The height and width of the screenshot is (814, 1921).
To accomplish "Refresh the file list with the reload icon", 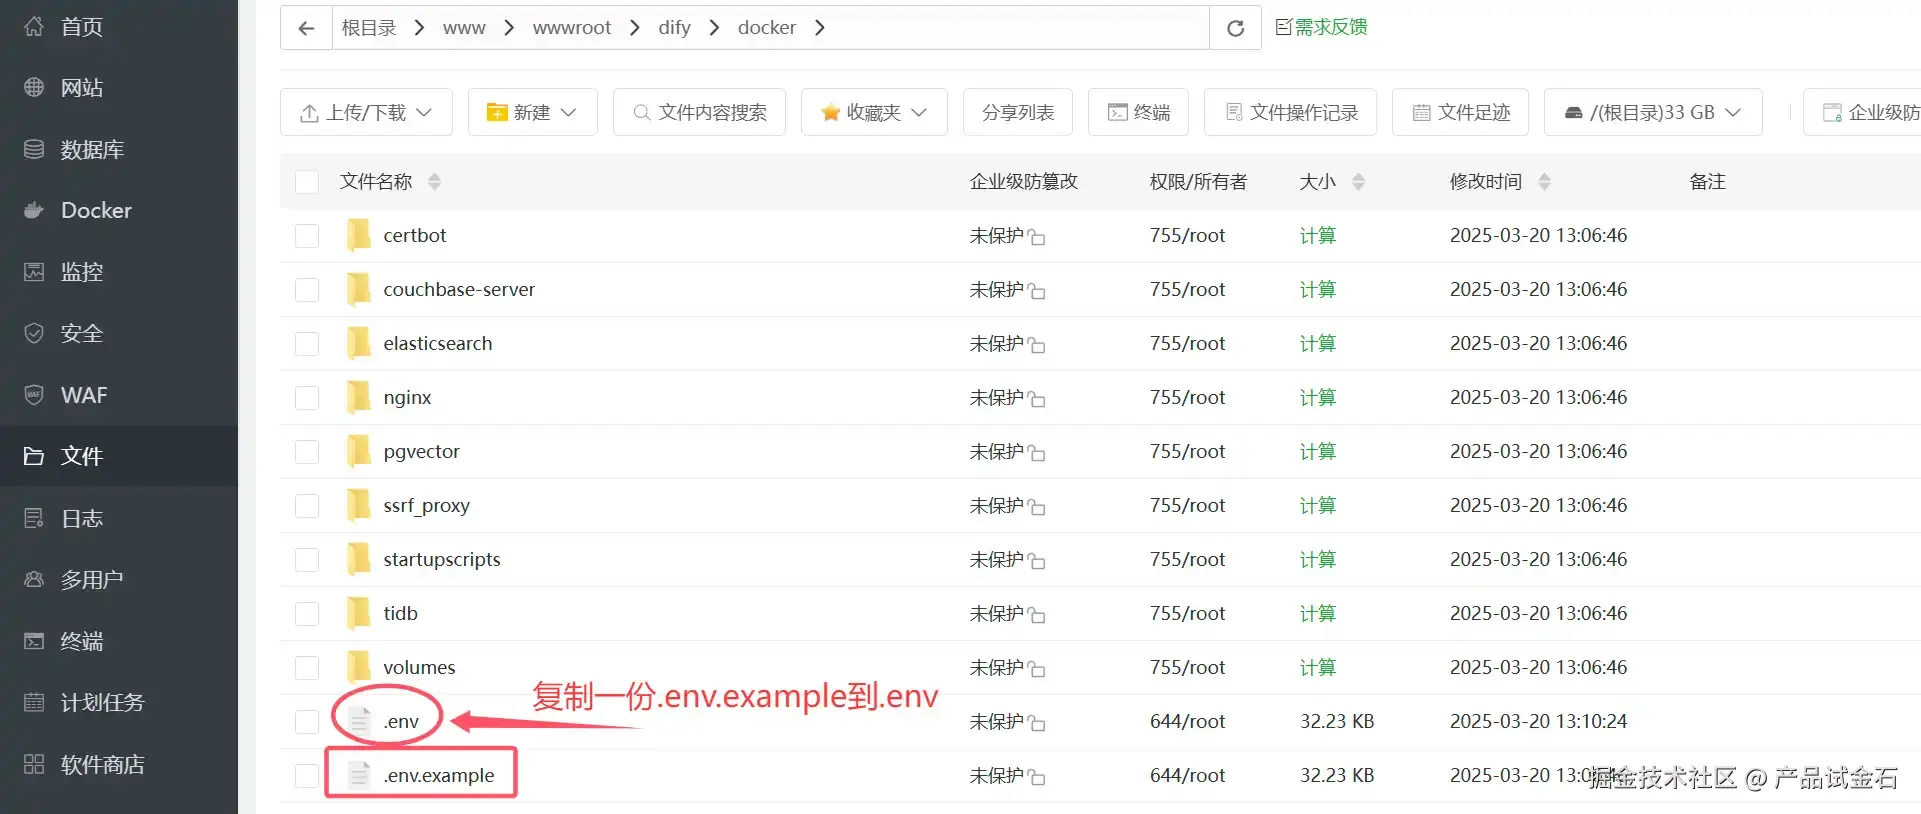I will pyautogui.click(x=1235, y=28).
